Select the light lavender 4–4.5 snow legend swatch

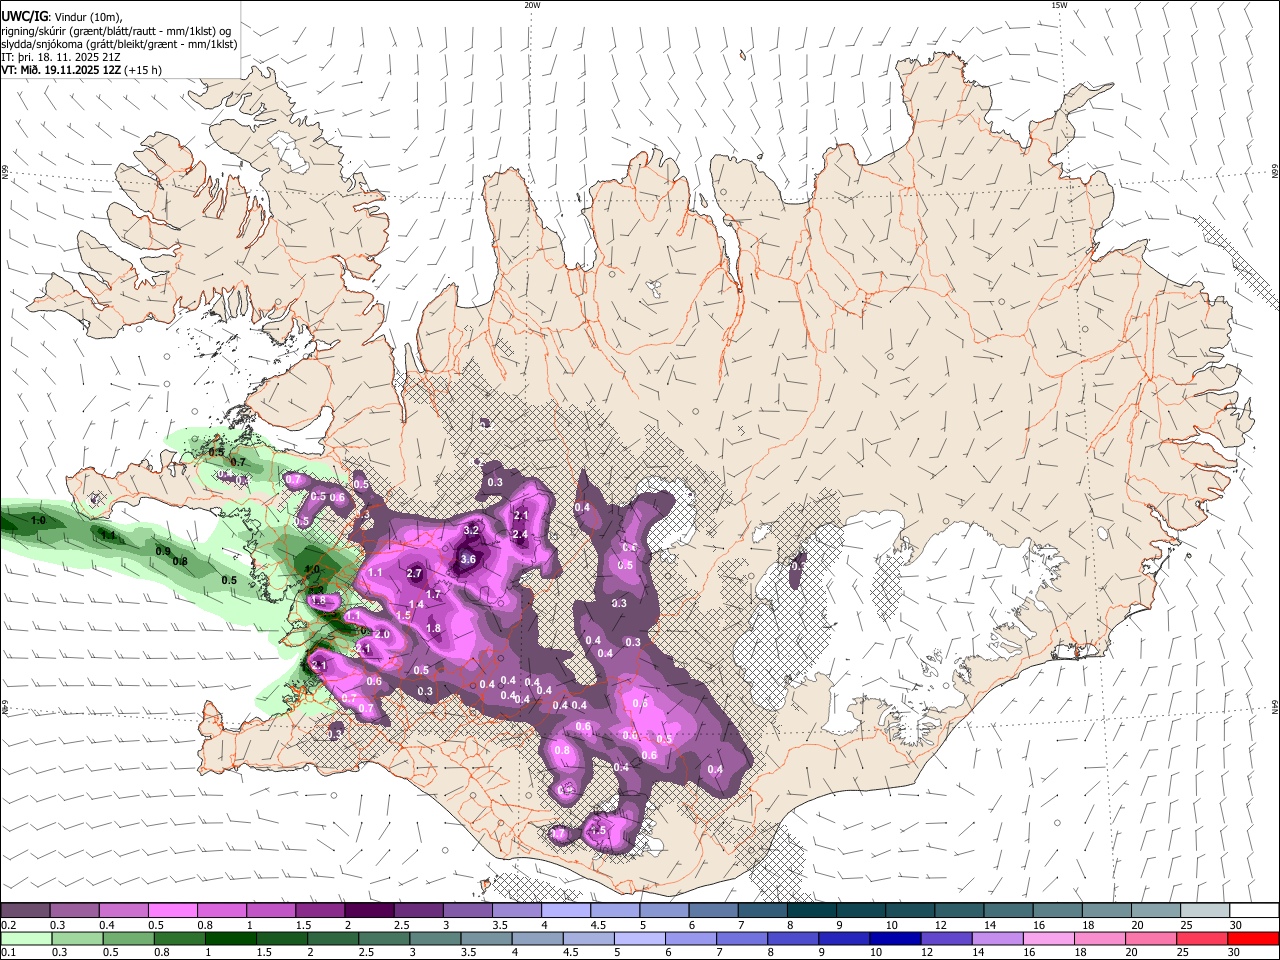click(566, 911)
